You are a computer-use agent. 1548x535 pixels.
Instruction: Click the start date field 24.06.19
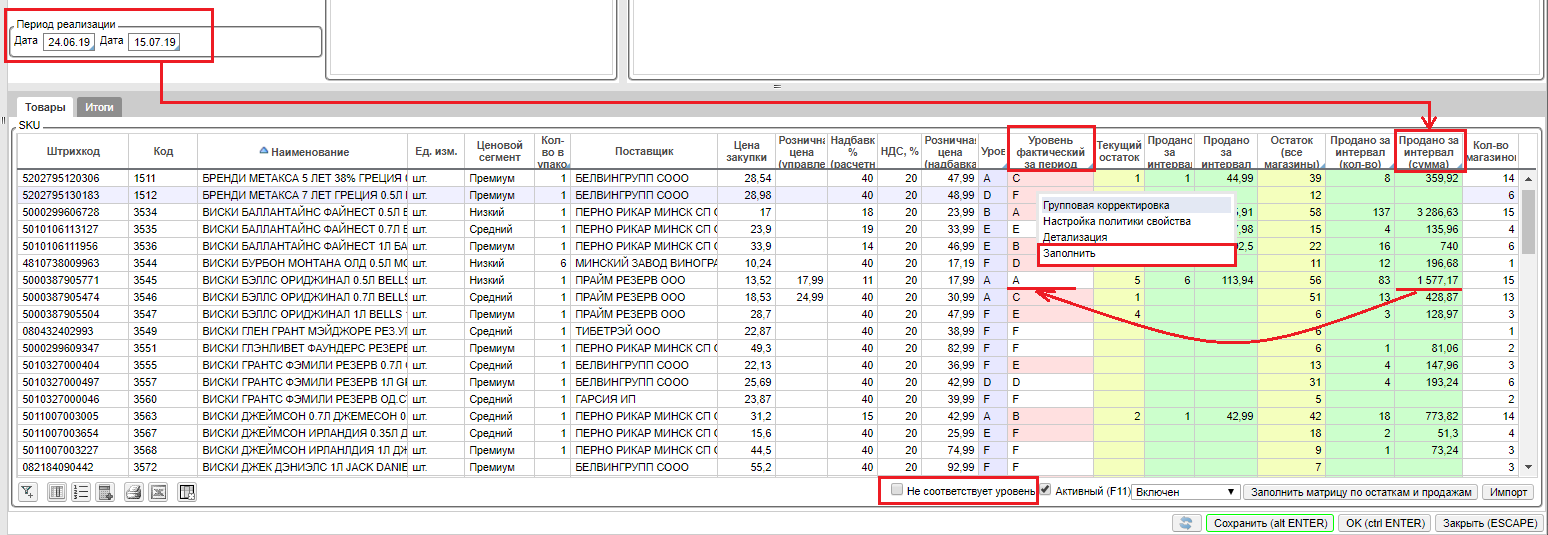[69, 42]
